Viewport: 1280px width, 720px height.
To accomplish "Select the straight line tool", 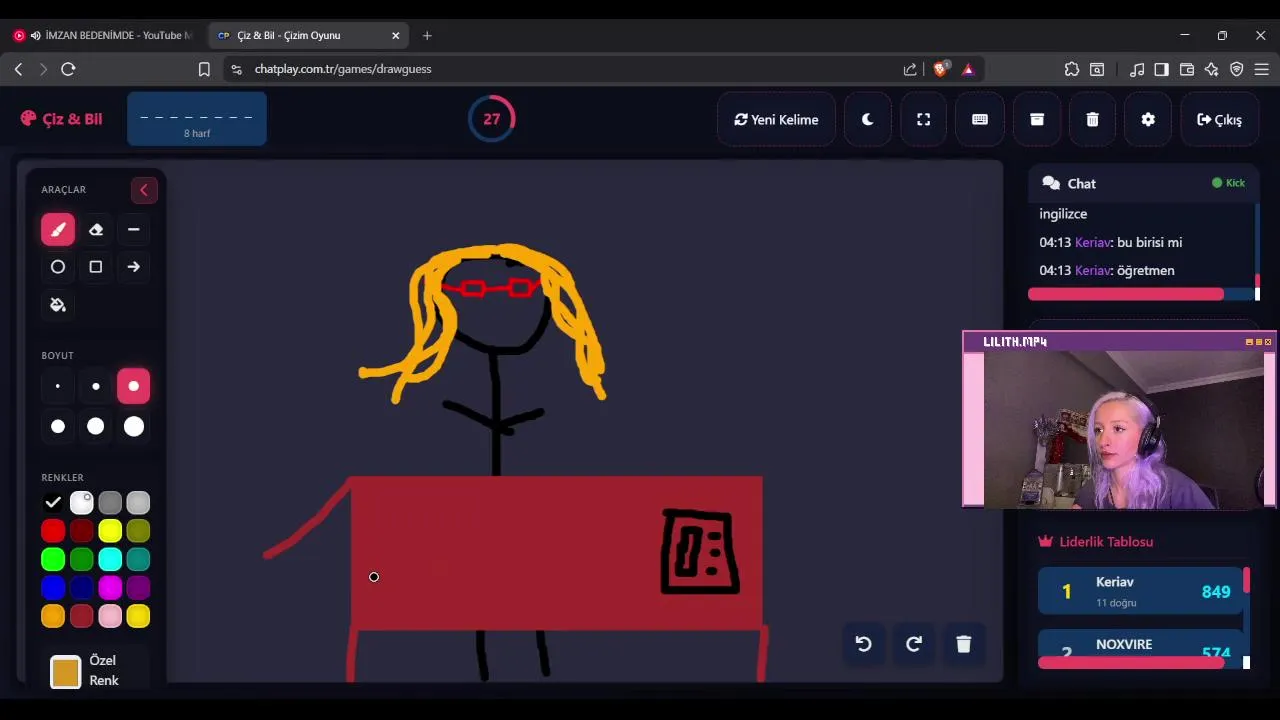I will point(133,229).
